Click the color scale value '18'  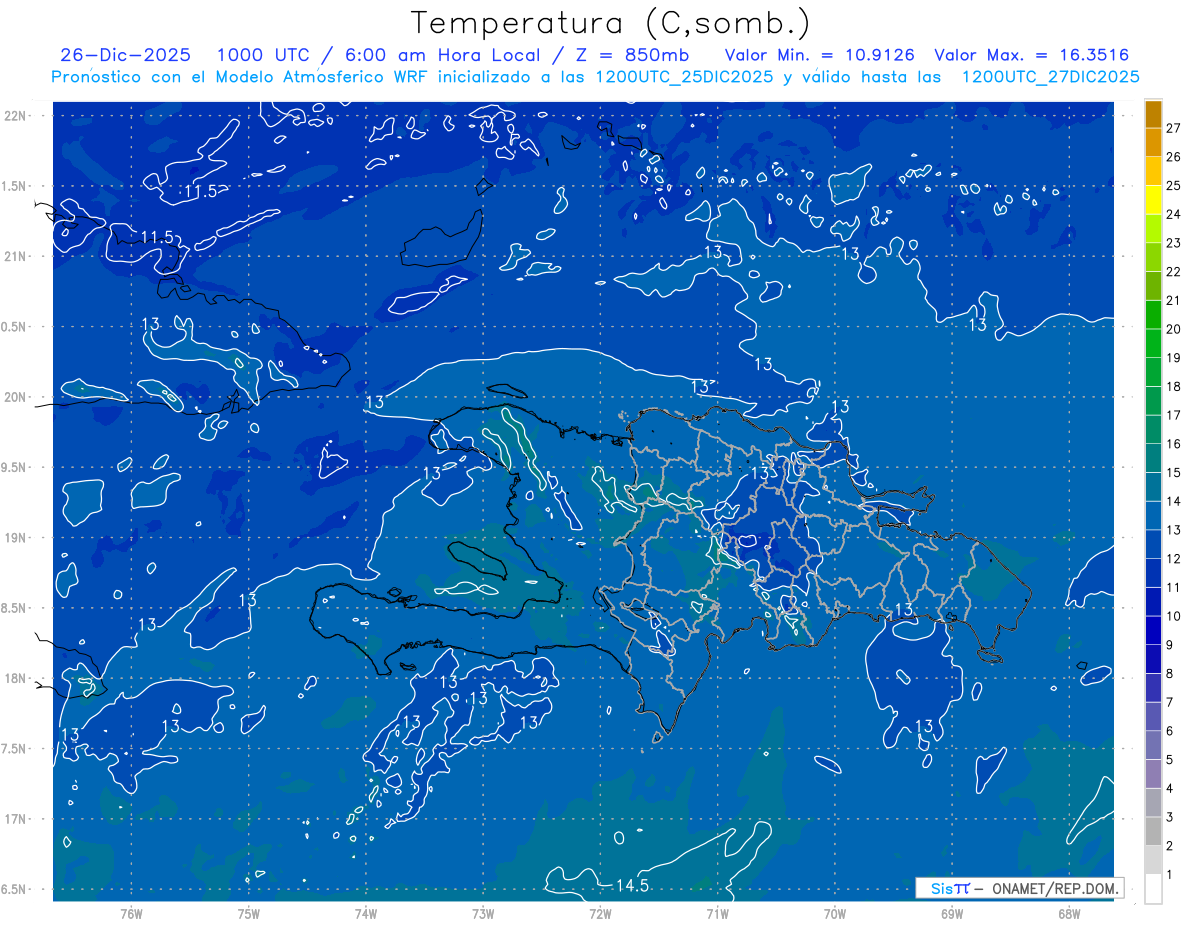coord(1174,386)
